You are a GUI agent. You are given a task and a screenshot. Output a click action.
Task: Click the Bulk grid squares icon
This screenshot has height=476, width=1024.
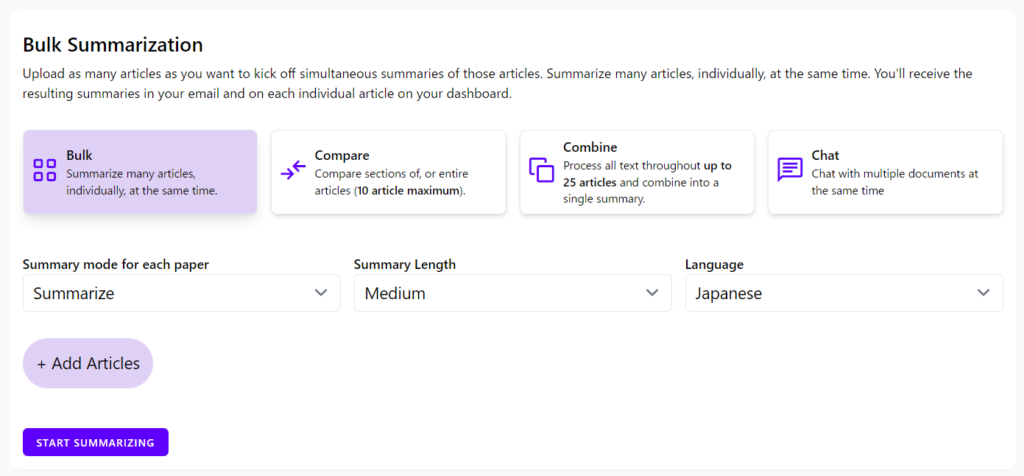(x=44, y=170)
